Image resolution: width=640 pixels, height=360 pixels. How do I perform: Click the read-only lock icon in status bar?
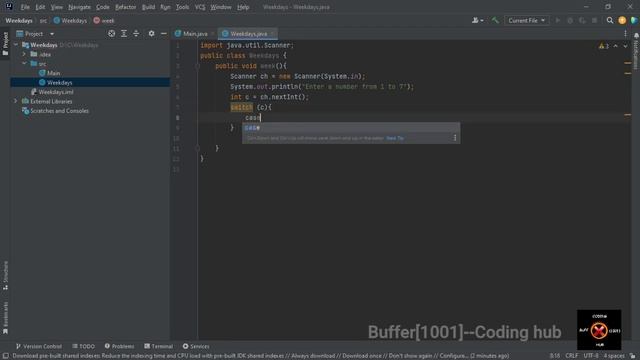click(633, 356)
